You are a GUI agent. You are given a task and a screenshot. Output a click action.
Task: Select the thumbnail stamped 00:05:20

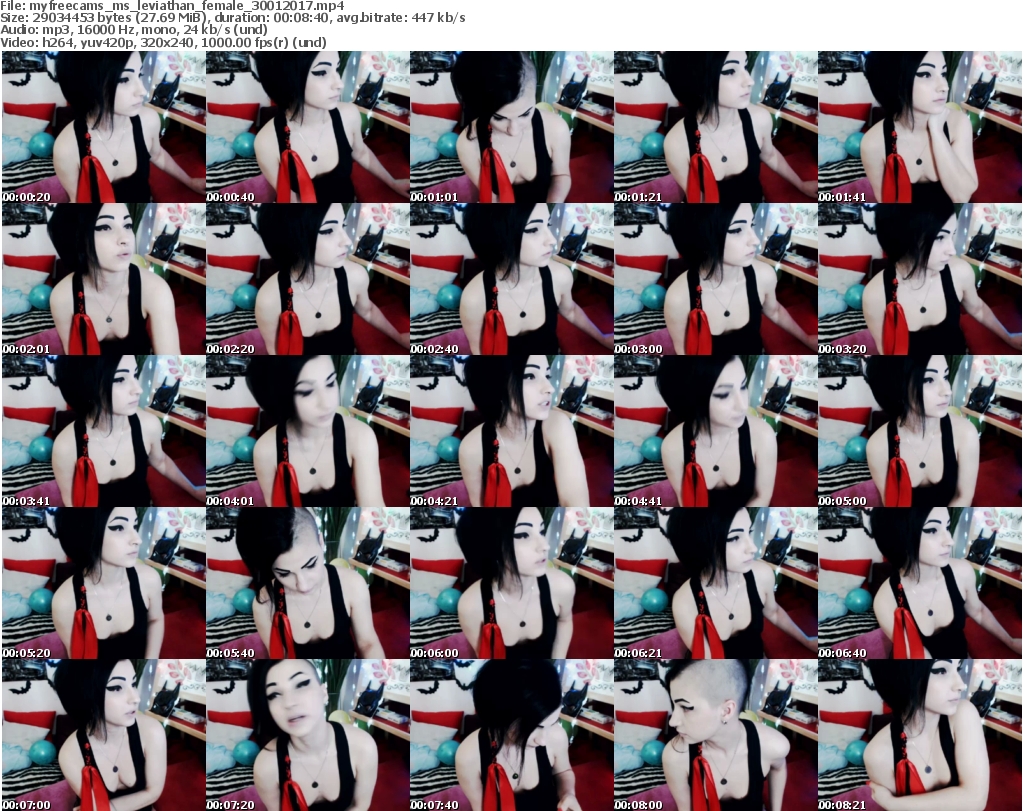[104, 584]
